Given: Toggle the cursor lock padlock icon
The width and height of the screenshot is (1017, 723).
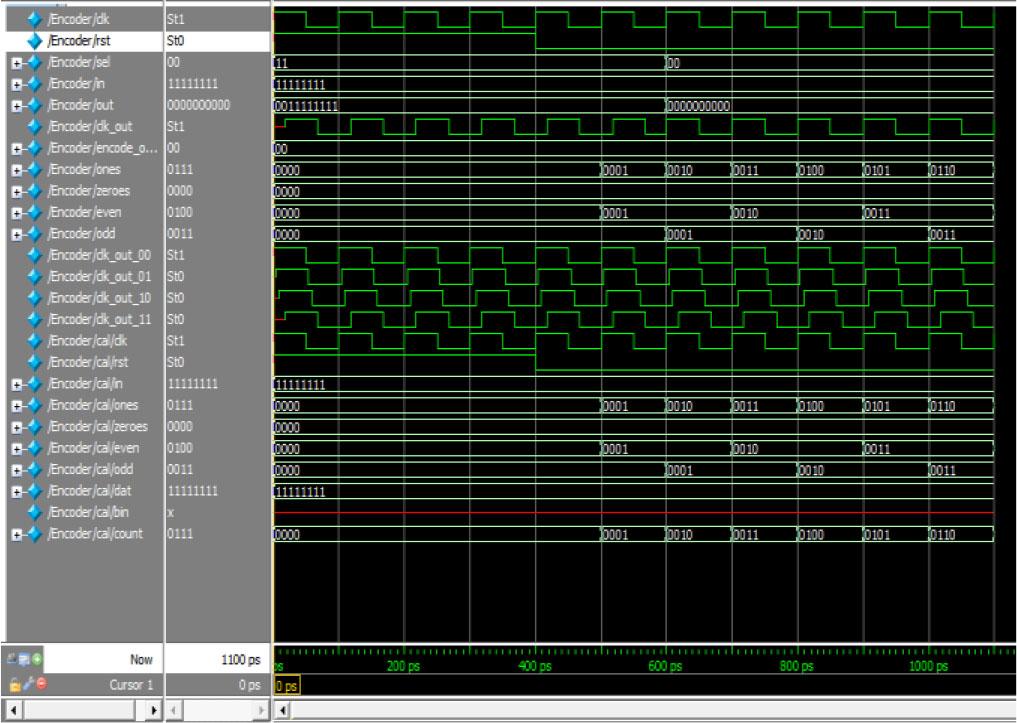Looking at the screenshot, I should coord(13,685).
